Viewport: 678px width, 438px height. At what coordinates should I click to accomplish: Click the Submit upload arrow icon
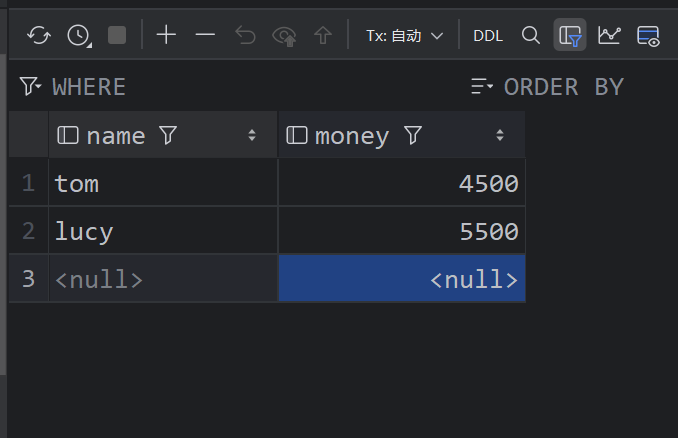point(323,35)
